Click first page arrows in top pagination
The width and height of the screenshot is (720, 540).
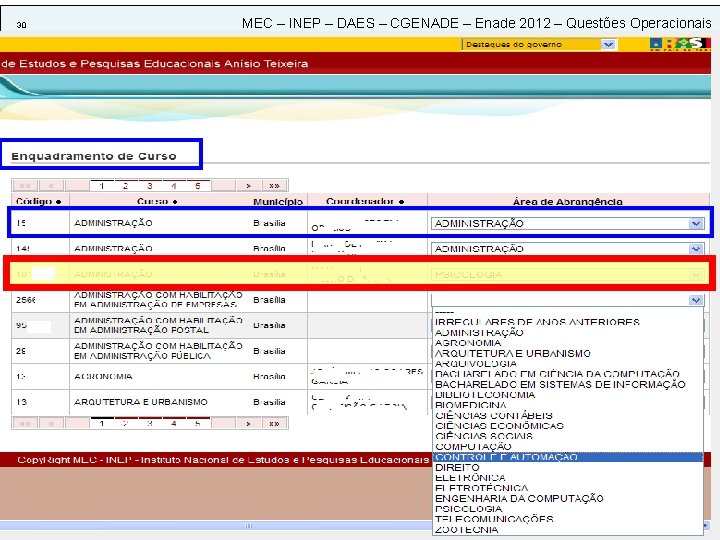[x=25, y=186]
